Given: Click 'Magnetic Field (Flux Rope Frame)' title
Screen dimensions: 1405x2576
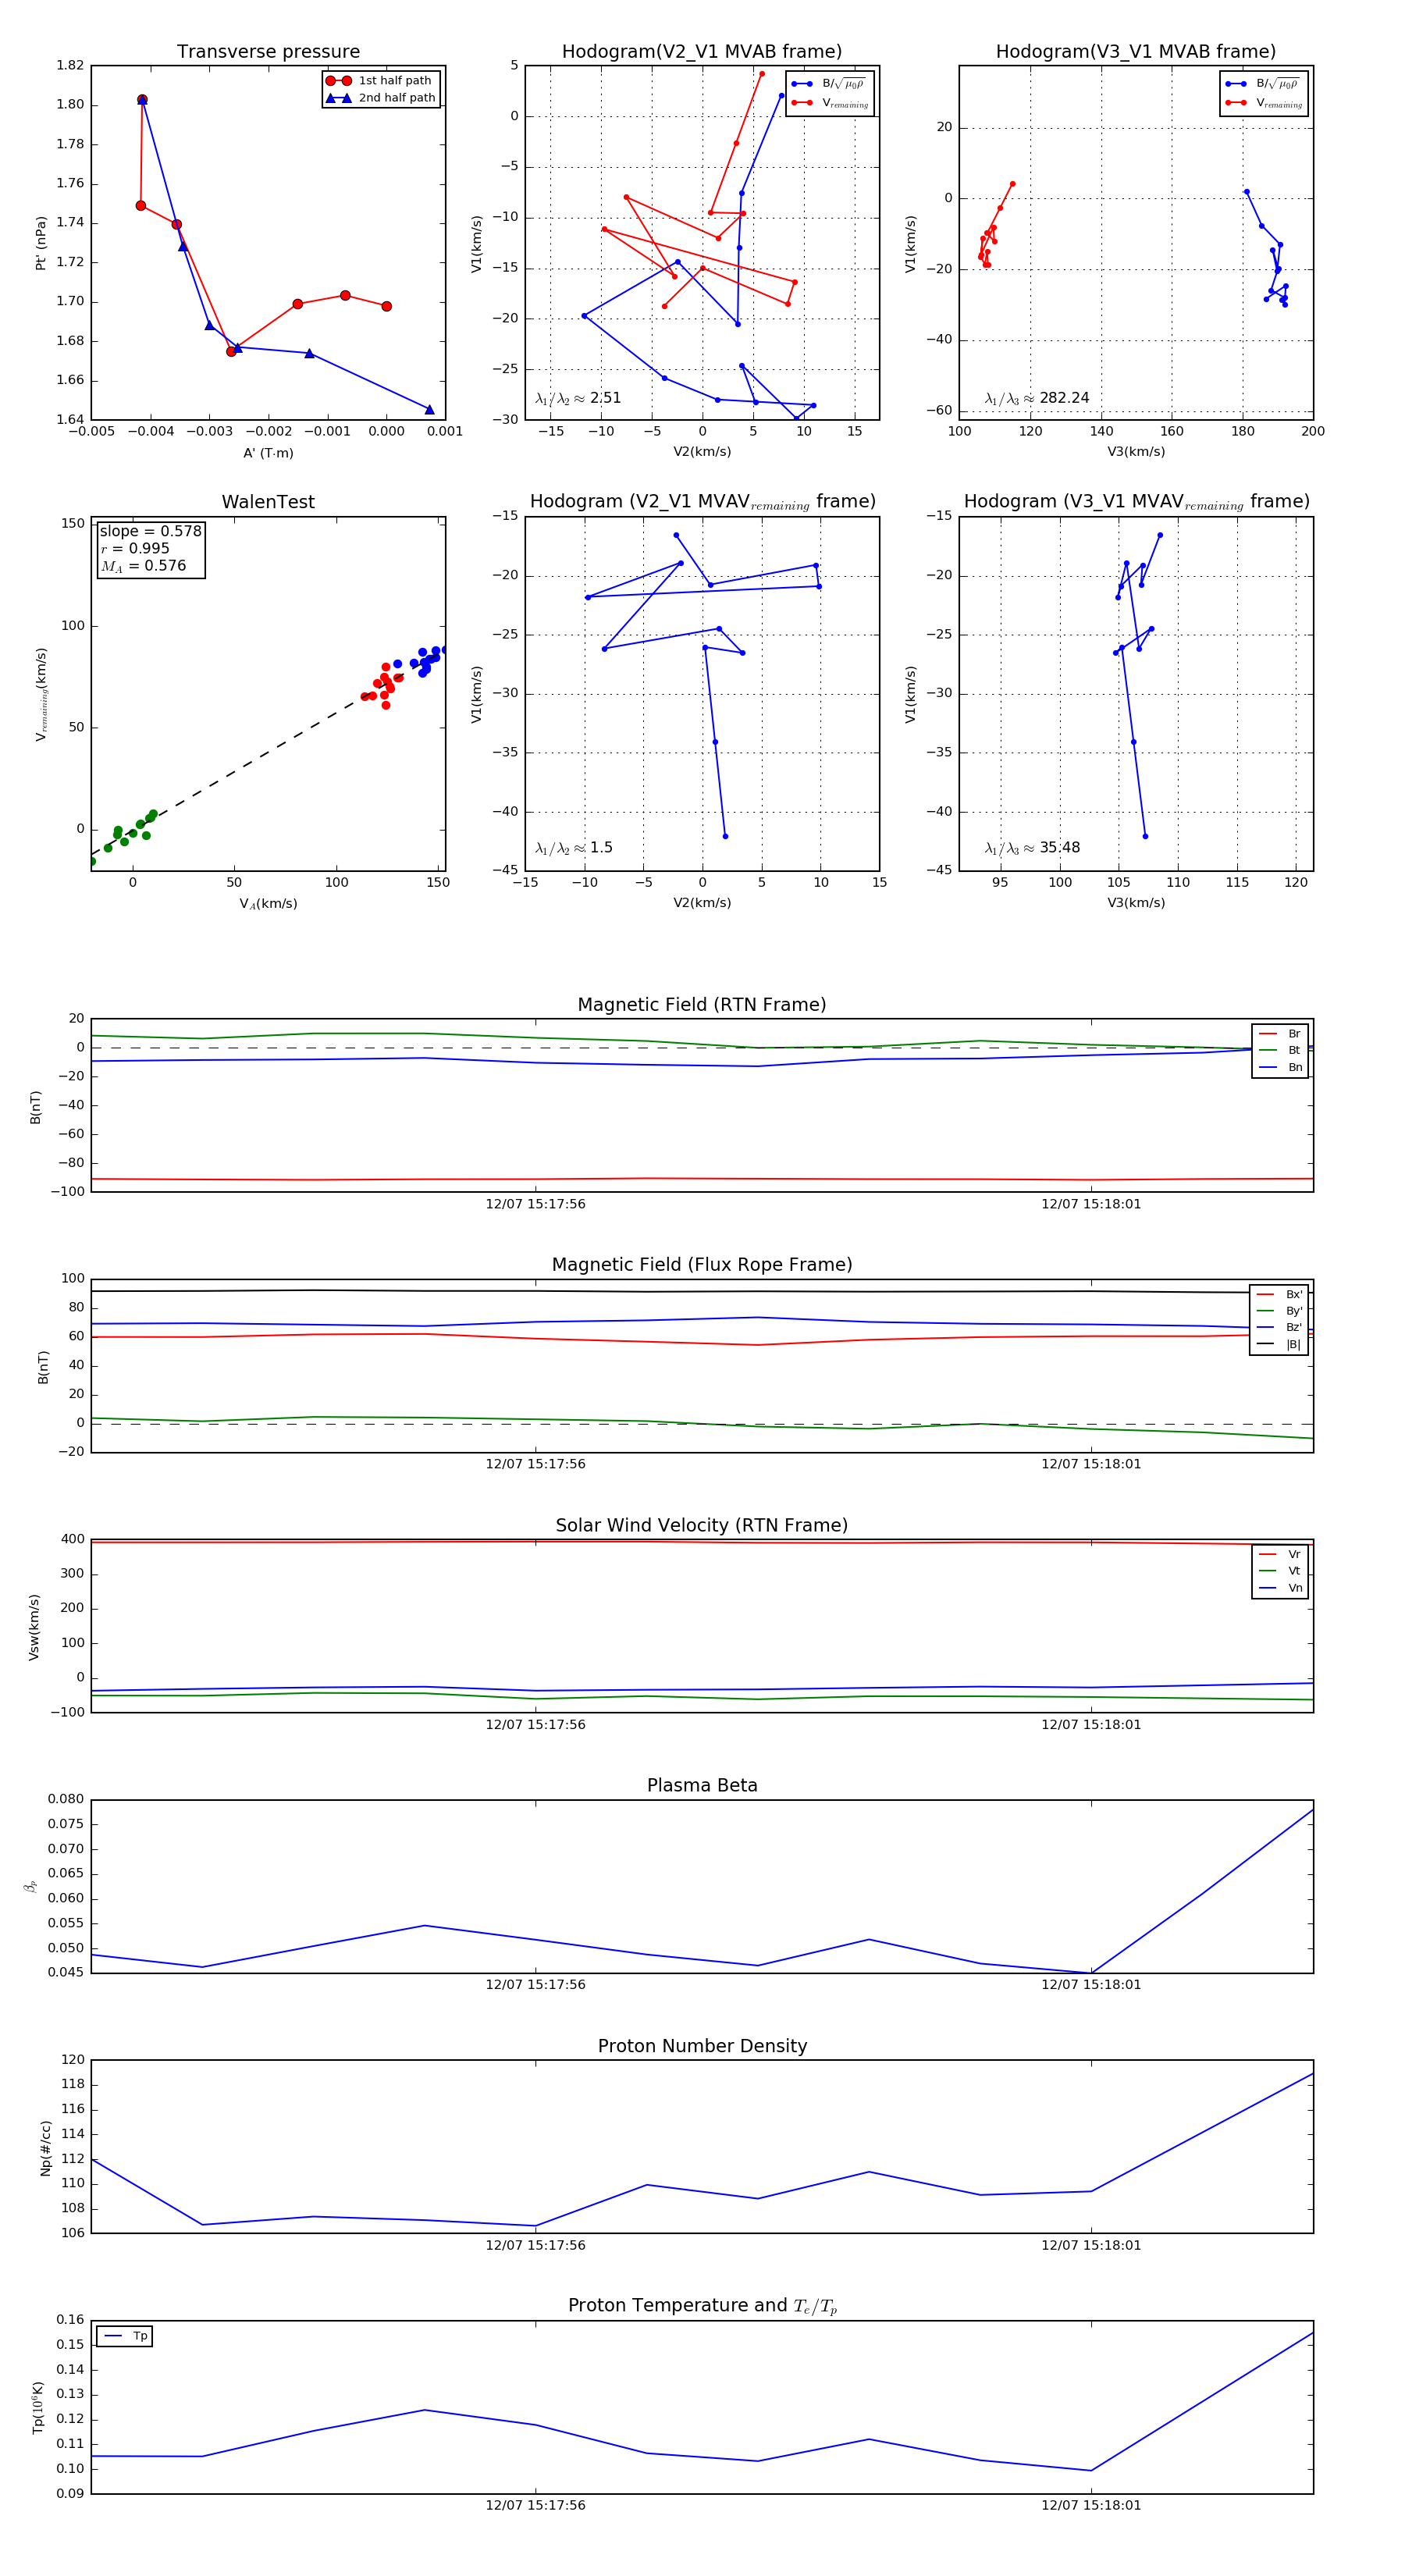Looking at the screenshot, I should coord(702,1265).
